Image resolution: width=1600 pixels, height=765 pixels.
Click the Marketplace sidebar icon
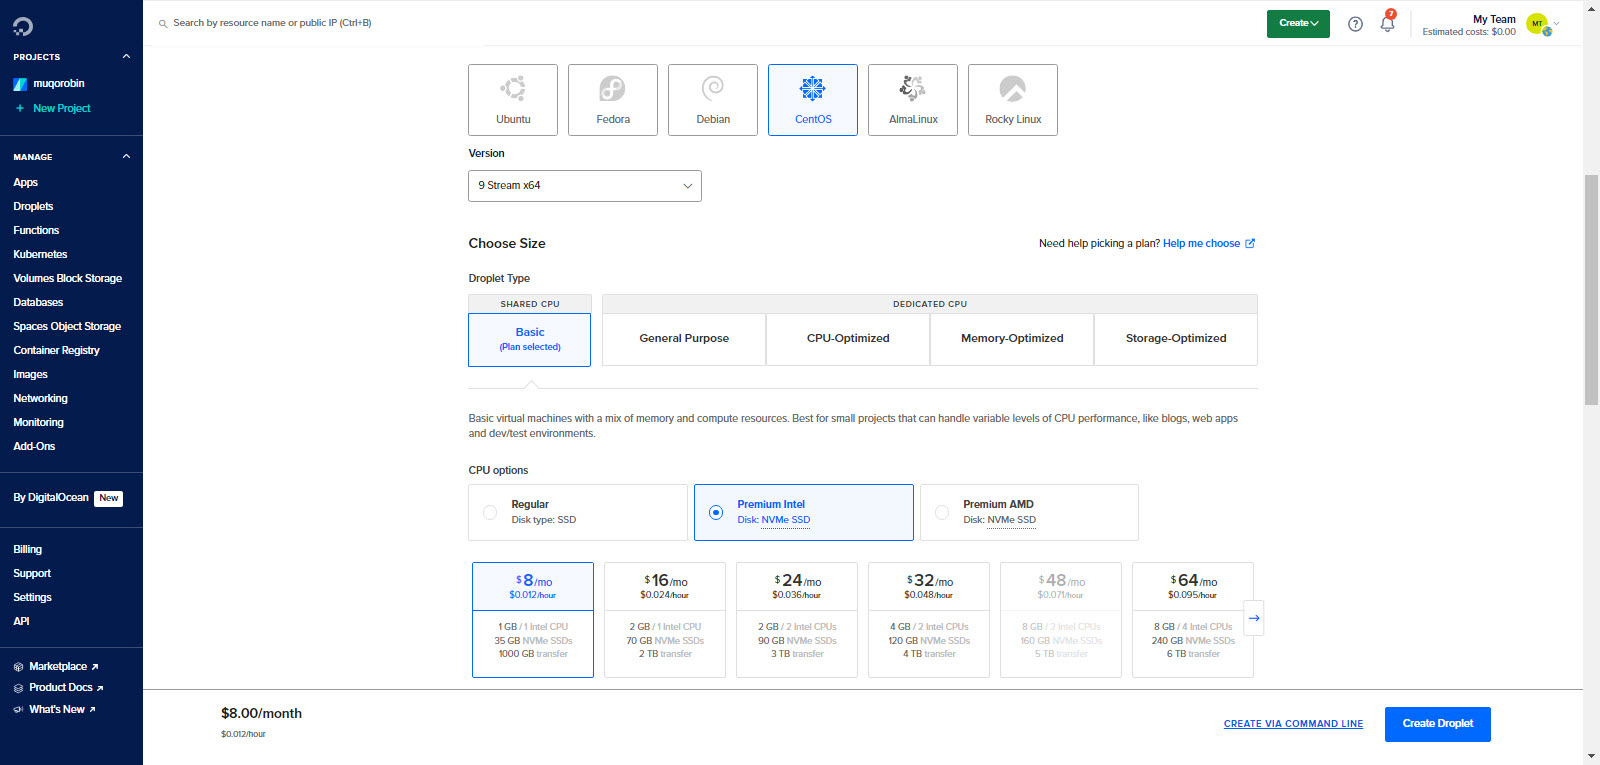(19, 667)
